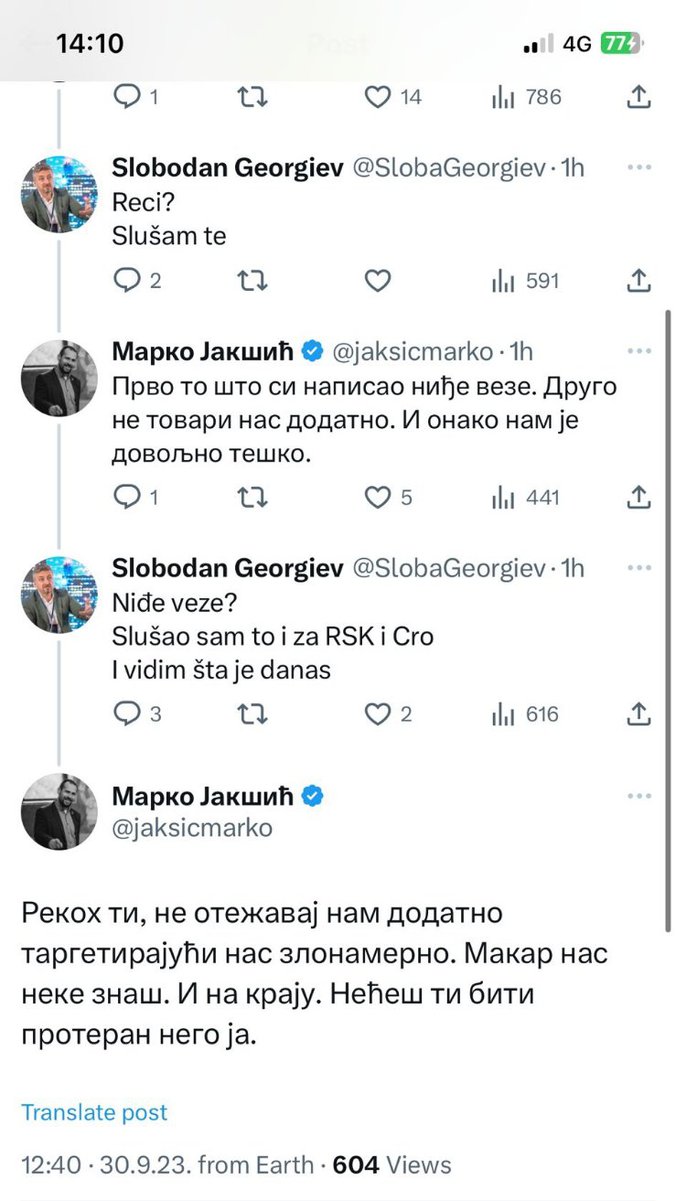Like Марко Јакшић's reply with 5 likes

[377, 496]
